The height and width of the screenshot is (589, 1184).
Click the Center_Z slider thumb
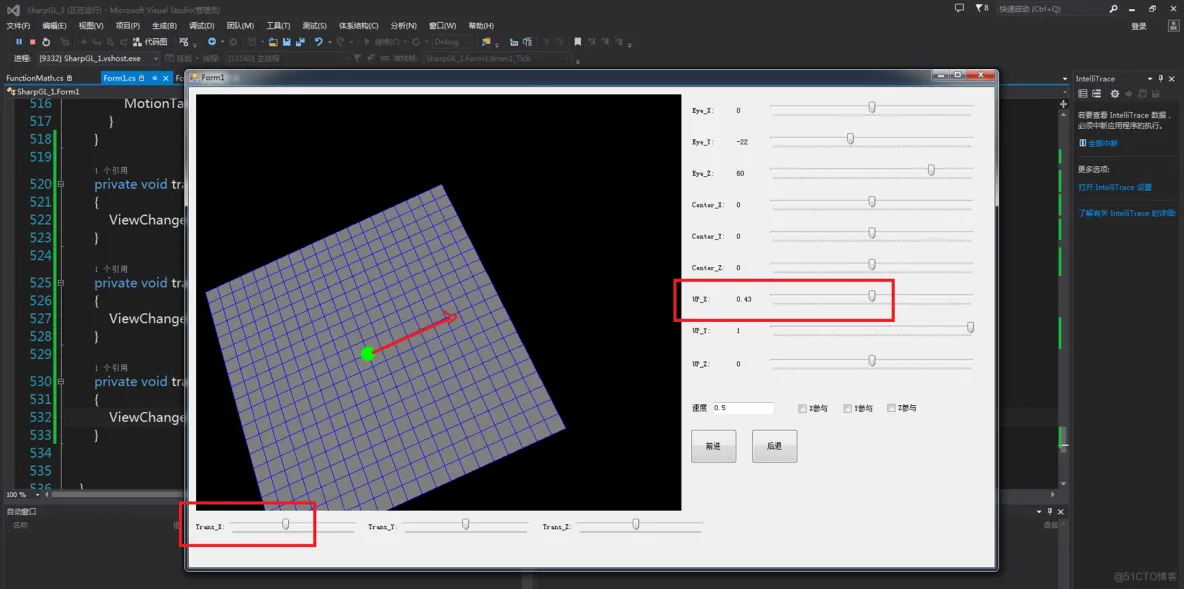[872, 264]
